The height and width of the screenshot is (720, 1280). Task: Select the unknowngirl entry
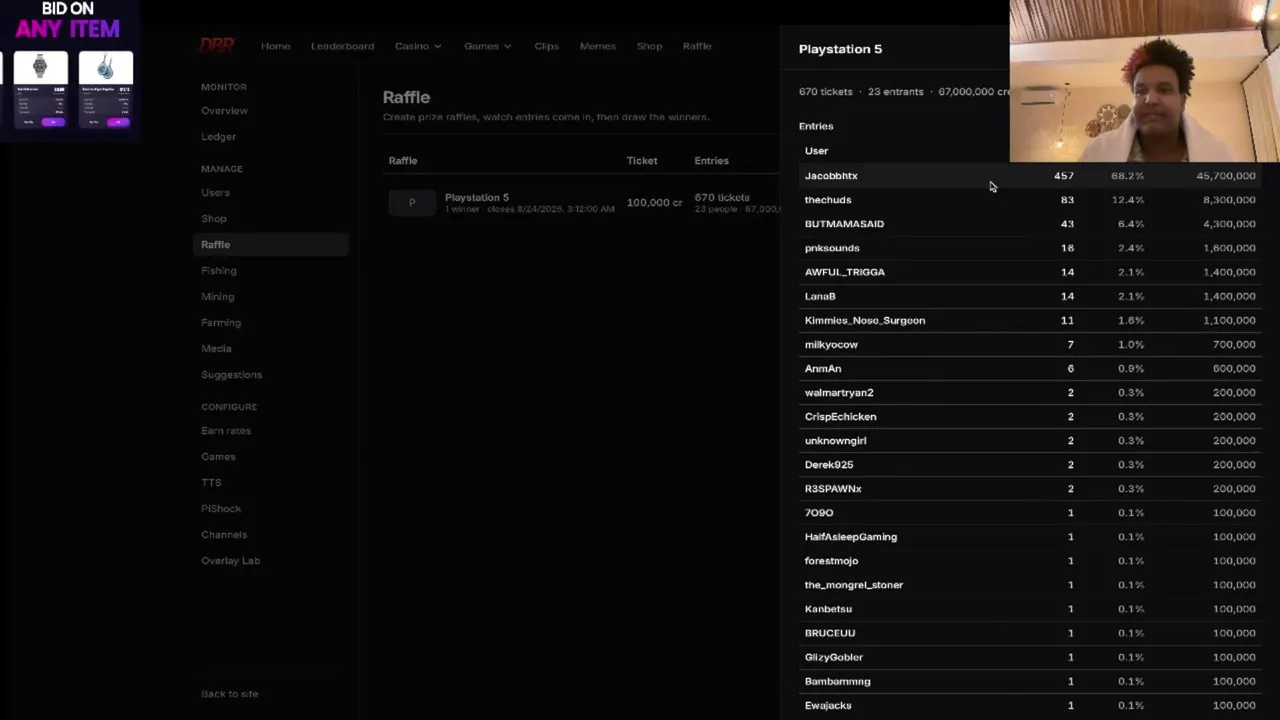click(x=1030, y=440)
